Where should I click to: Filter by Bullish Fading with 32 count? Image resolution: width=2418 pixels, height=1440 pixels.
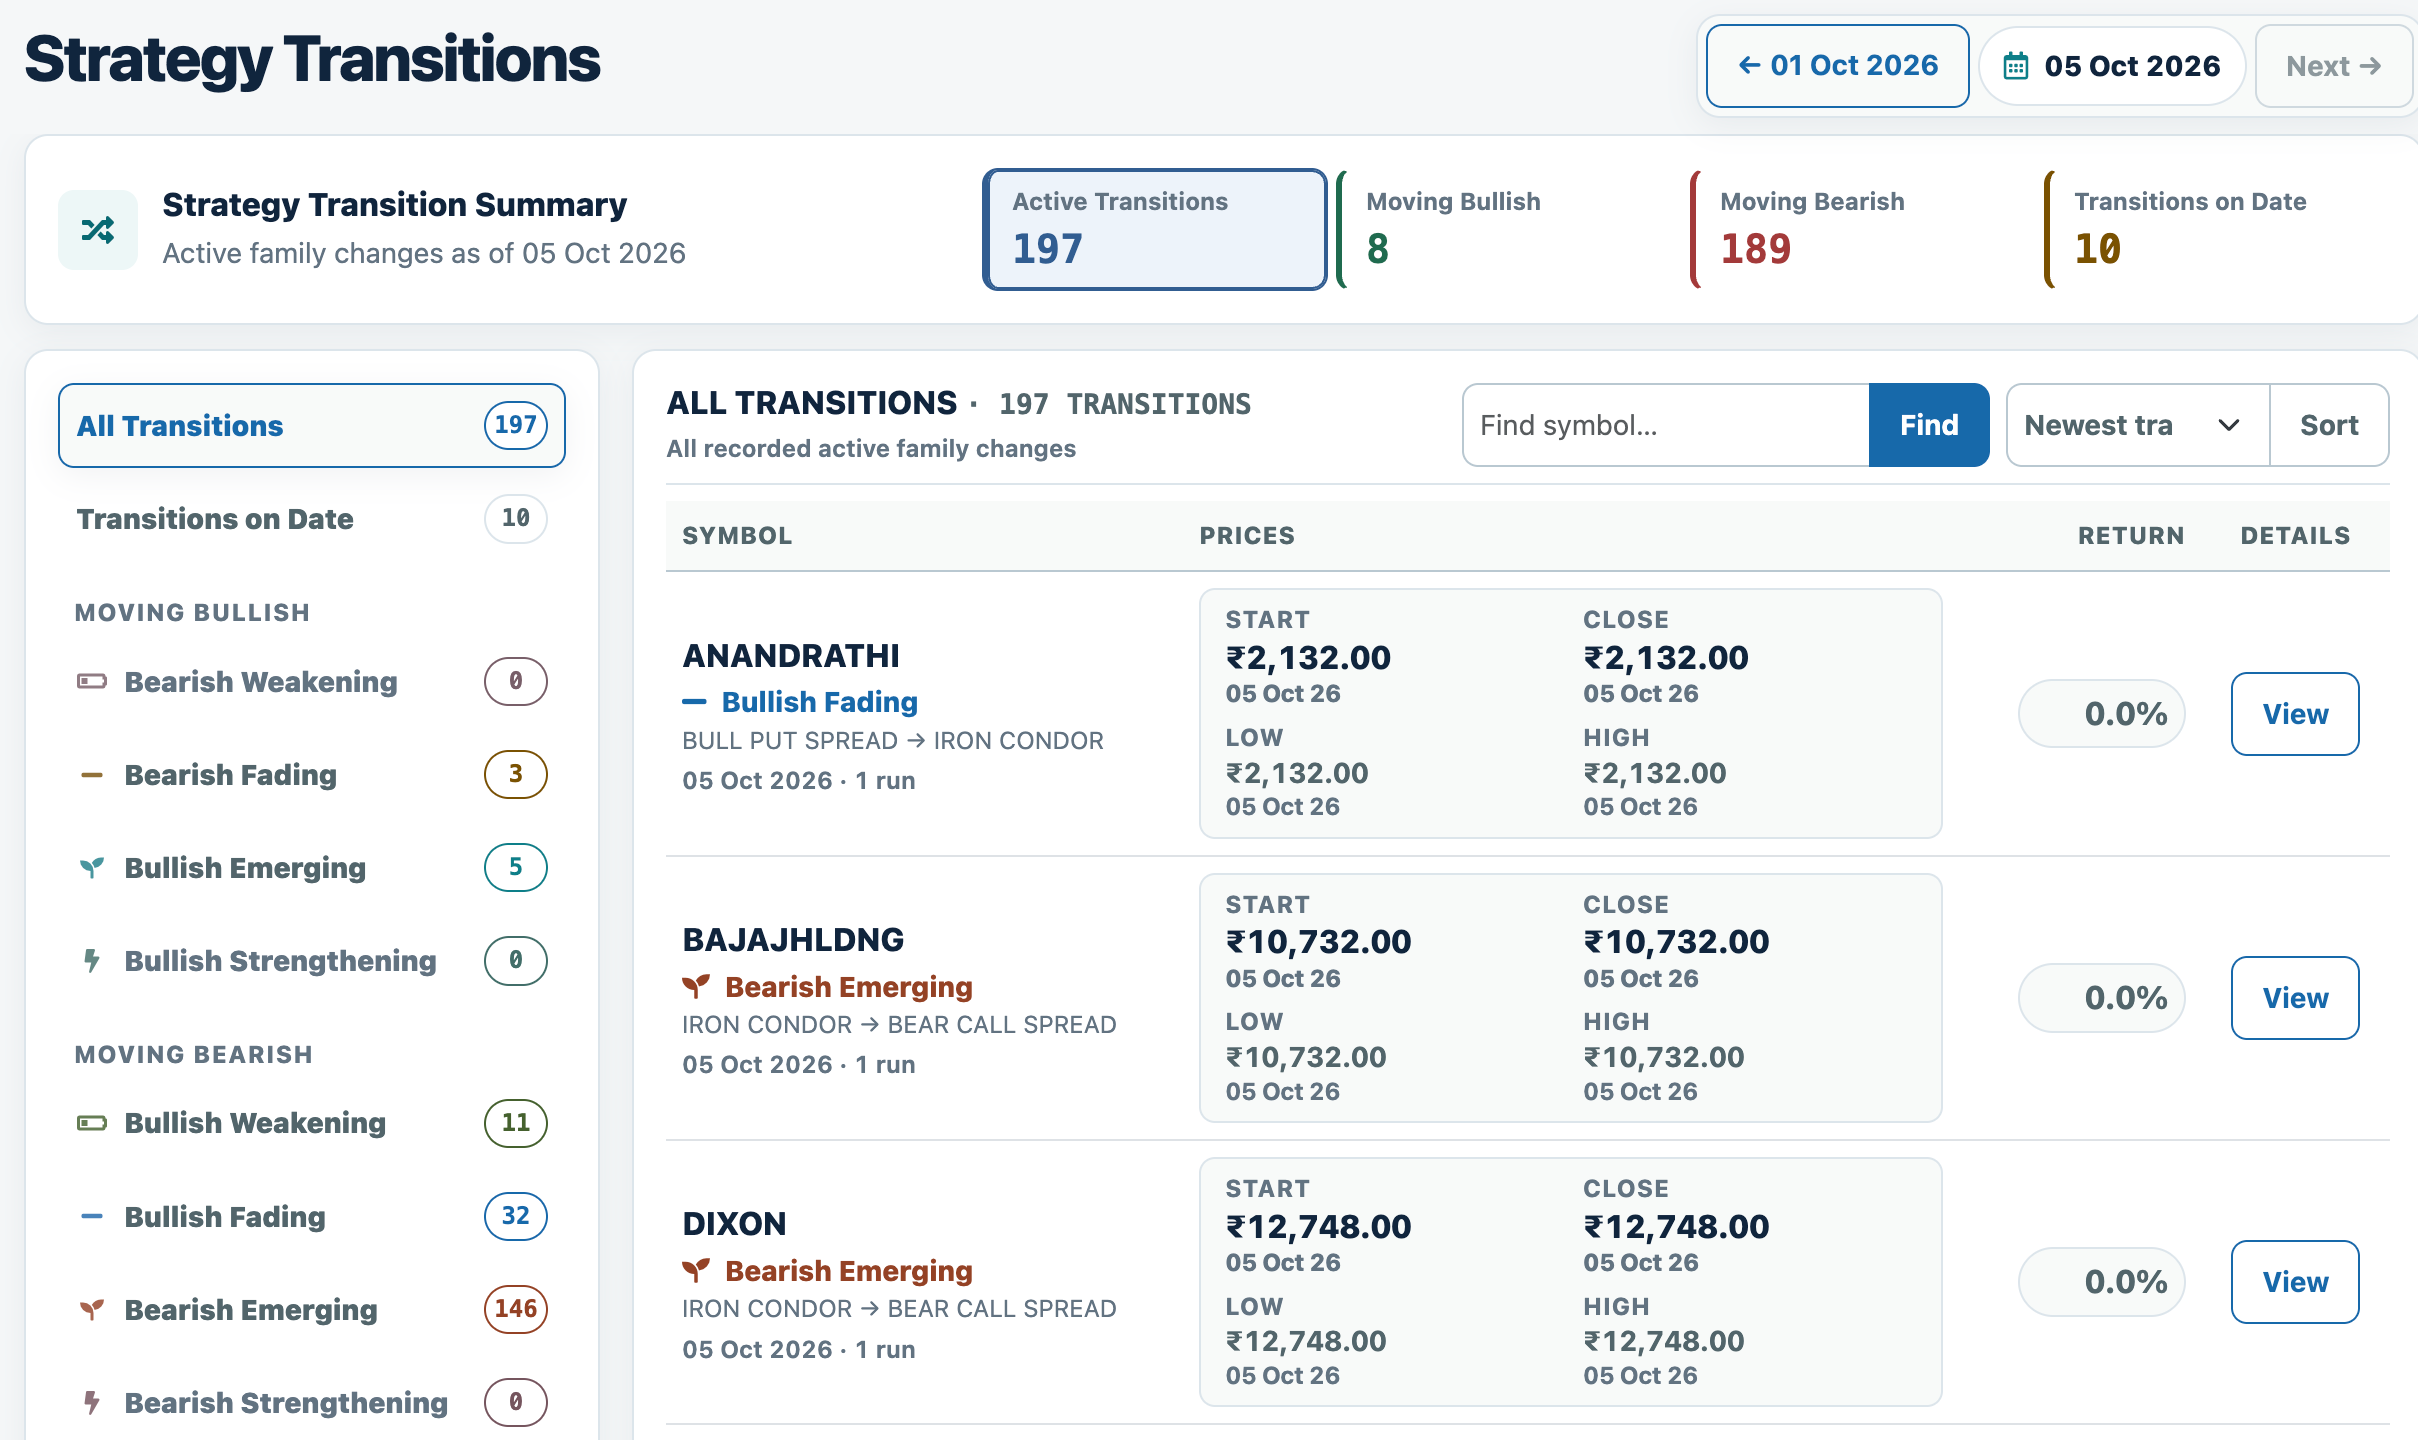pos(312,1217)
